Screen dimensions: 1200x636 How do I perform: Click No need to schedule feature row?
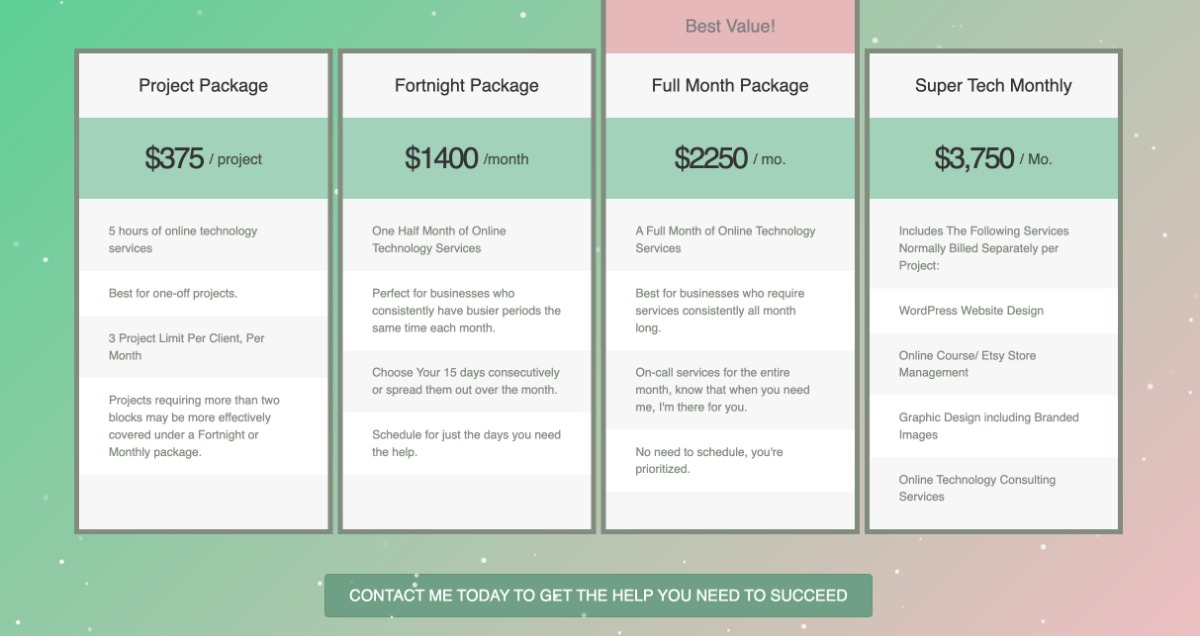[x=709, y=460]
